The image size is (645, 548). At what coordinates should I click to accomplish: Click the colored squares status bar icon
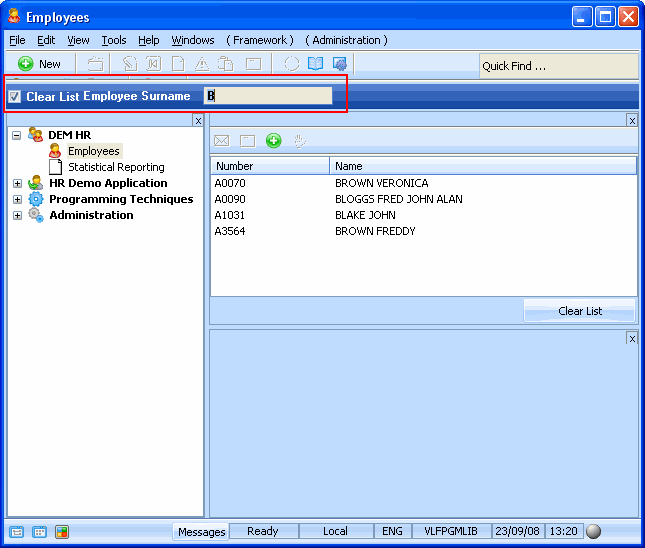point(62,532)
